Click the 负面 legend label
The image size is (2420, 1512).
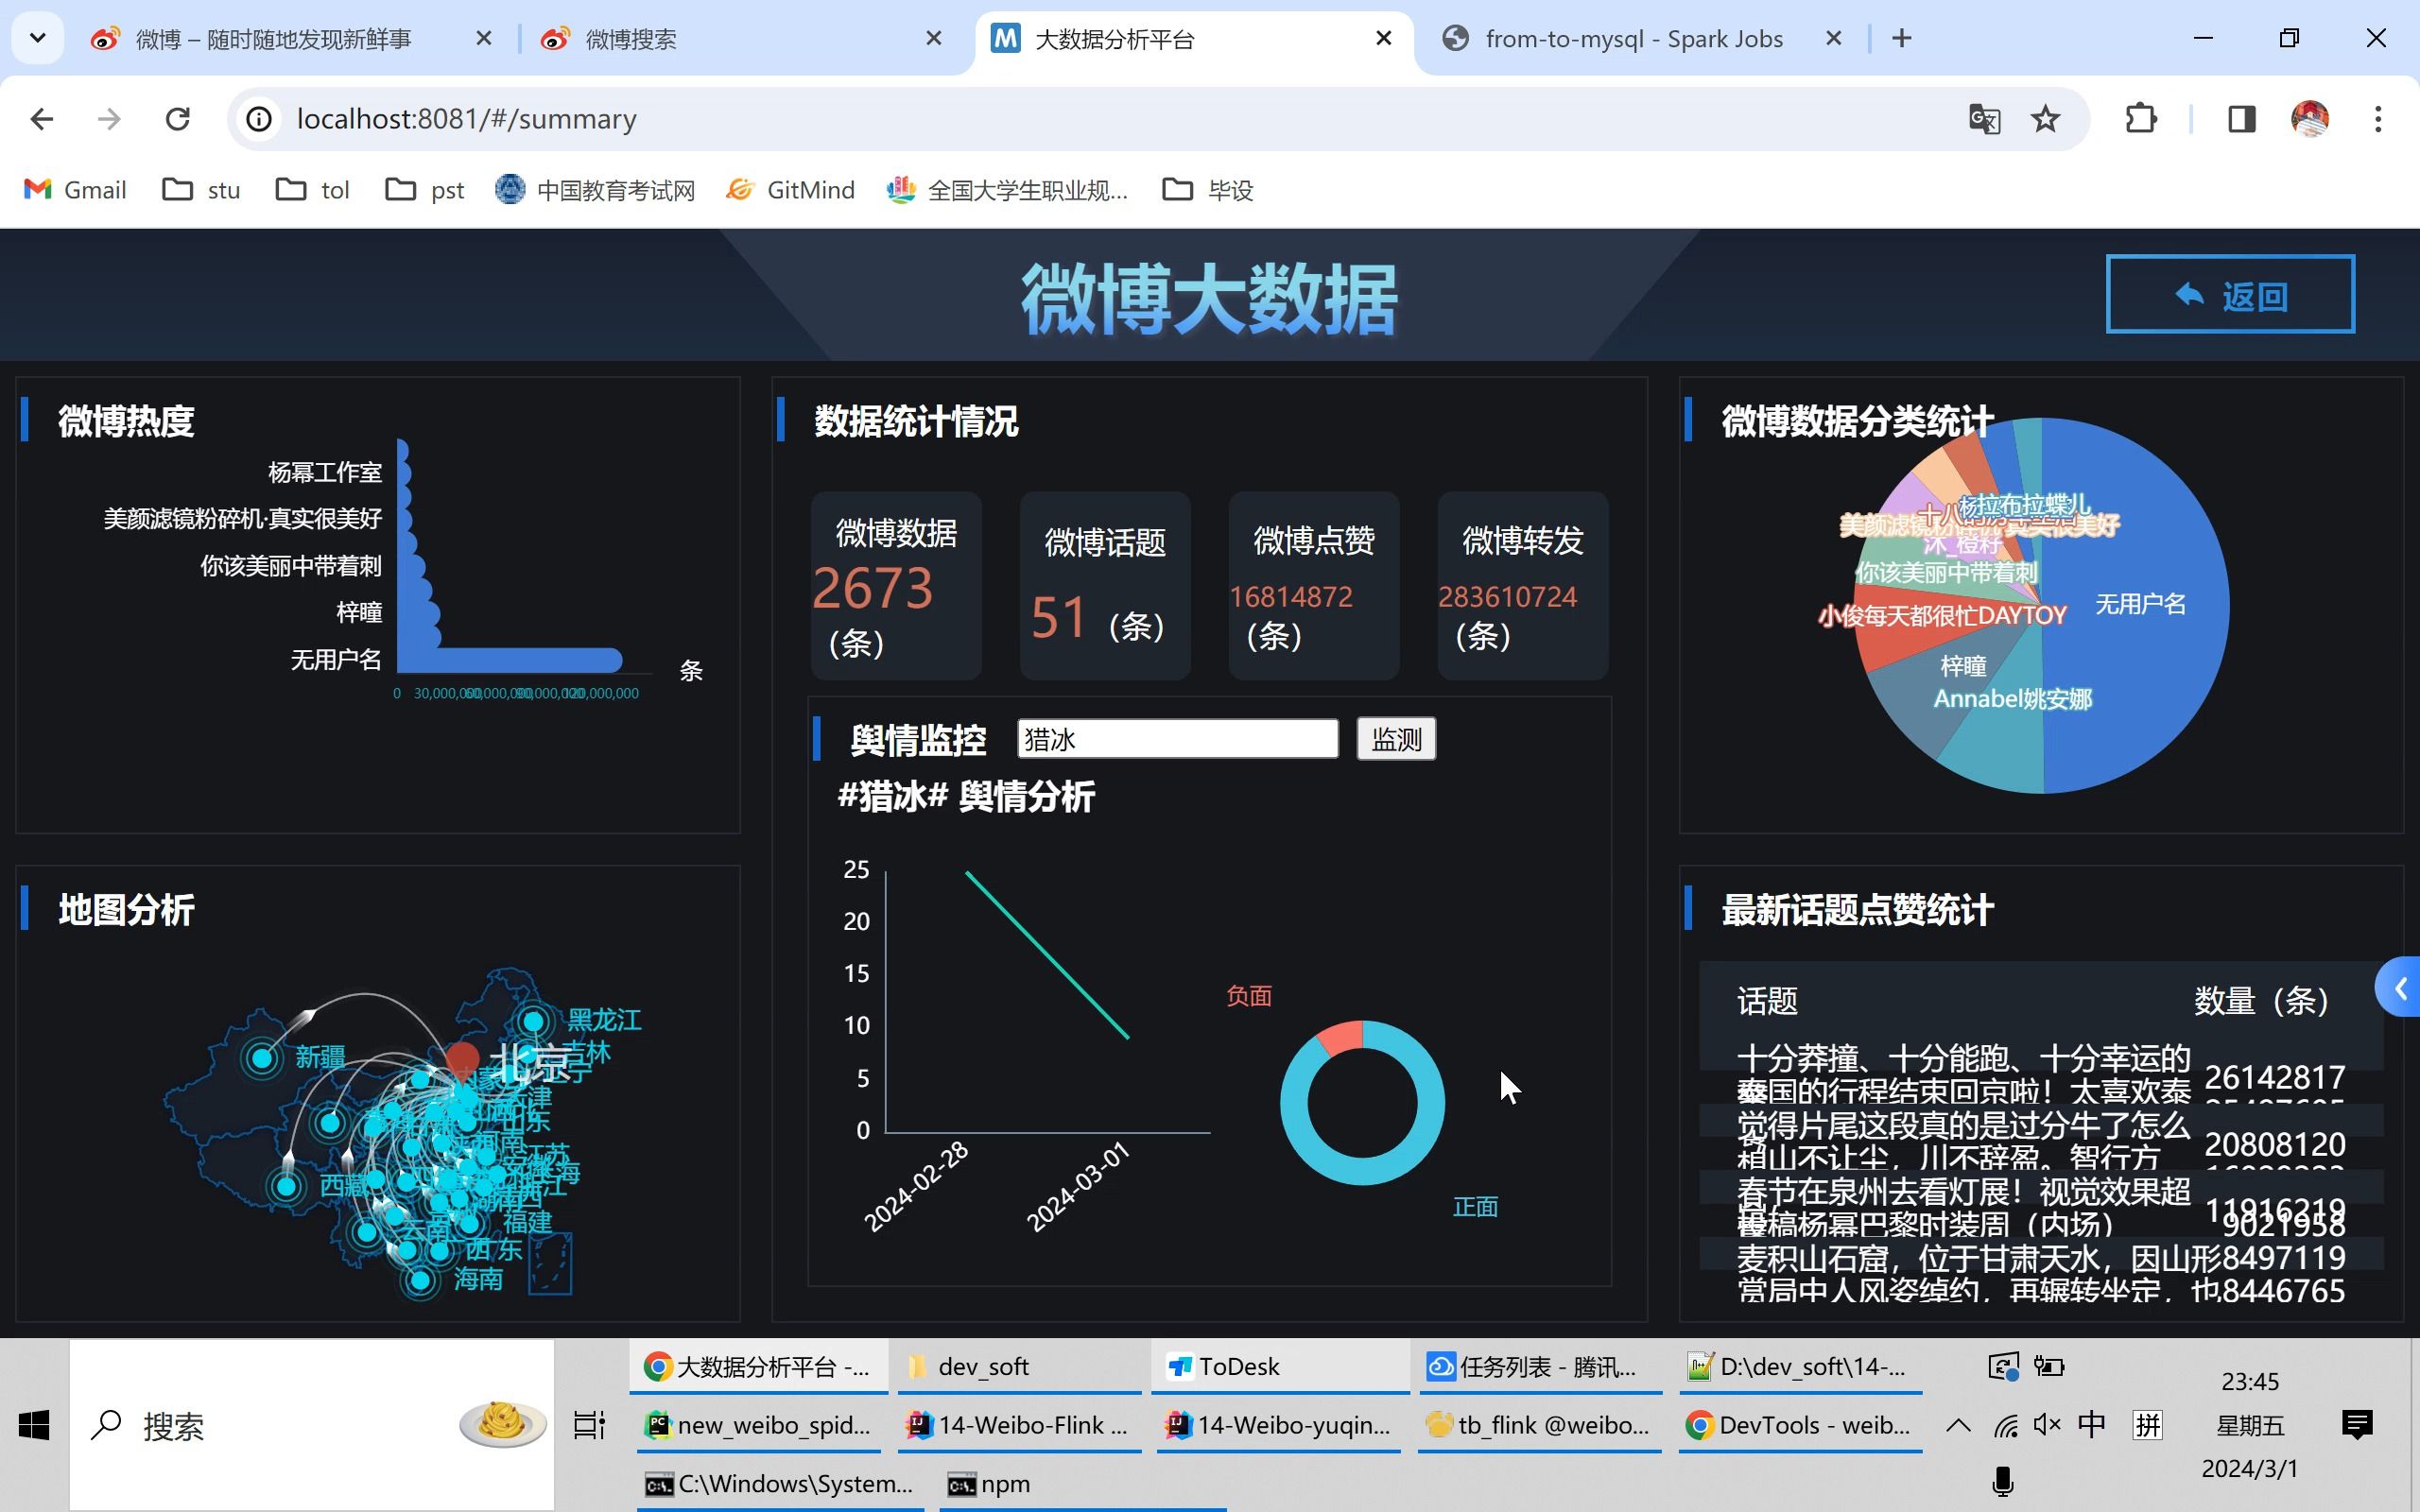click(x=1249, y=996)
